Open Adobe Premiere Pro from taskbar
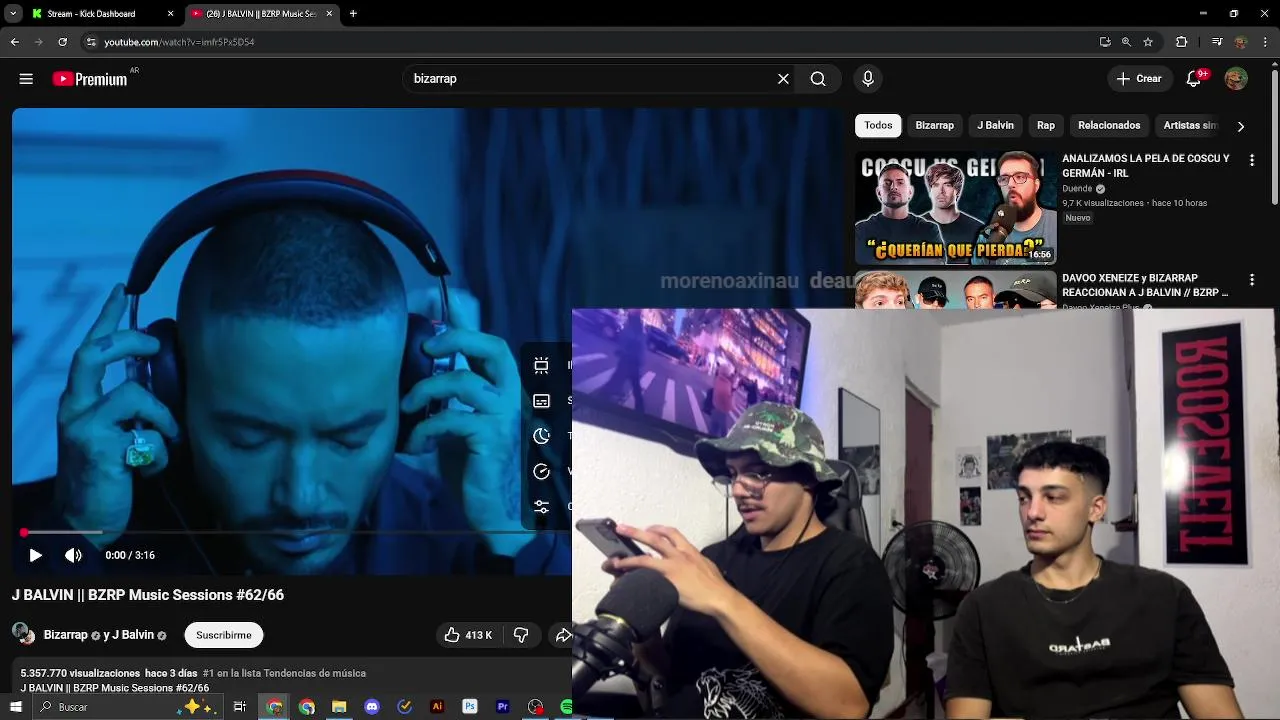1280x720 pixels. tap(503, 707)
